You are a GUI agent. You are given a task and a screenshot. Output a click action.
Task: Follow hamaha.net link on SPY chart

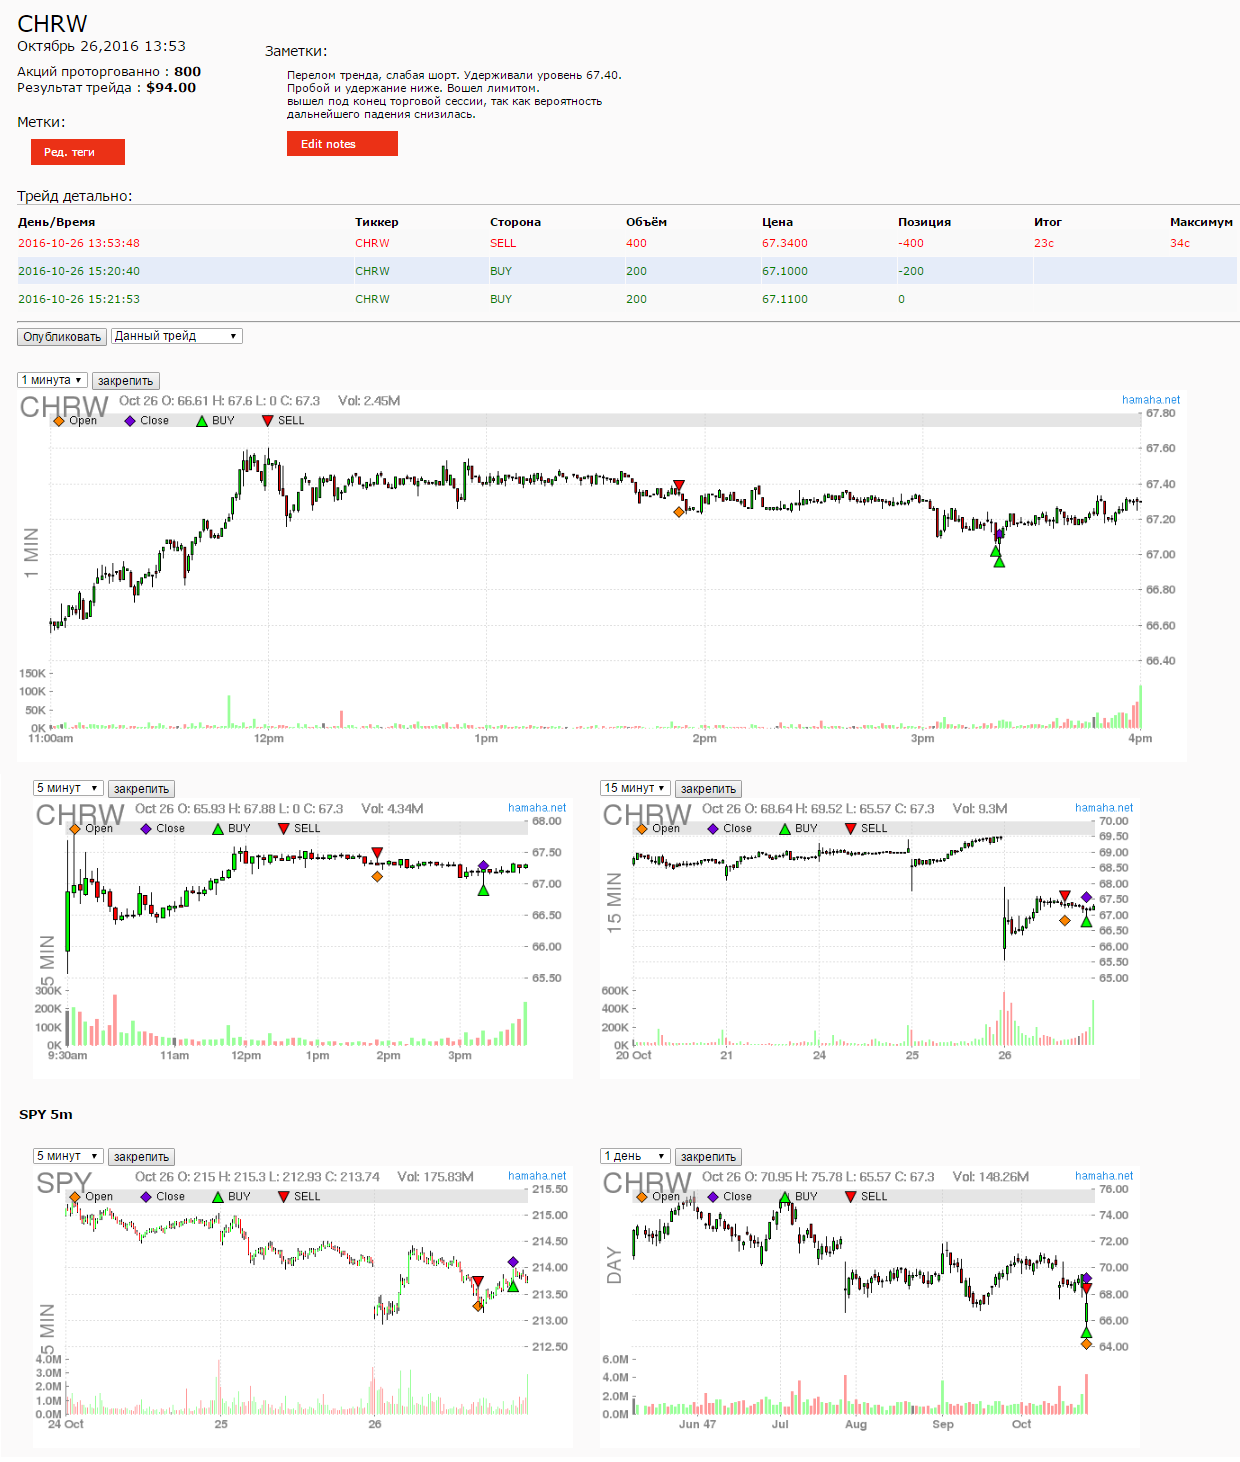click(x=537, y=1176)
